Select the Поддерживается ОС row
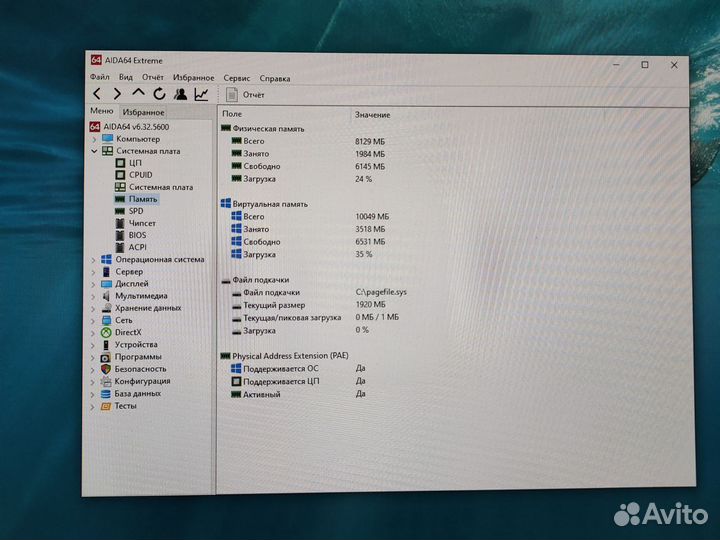 (x=298, y=369)
